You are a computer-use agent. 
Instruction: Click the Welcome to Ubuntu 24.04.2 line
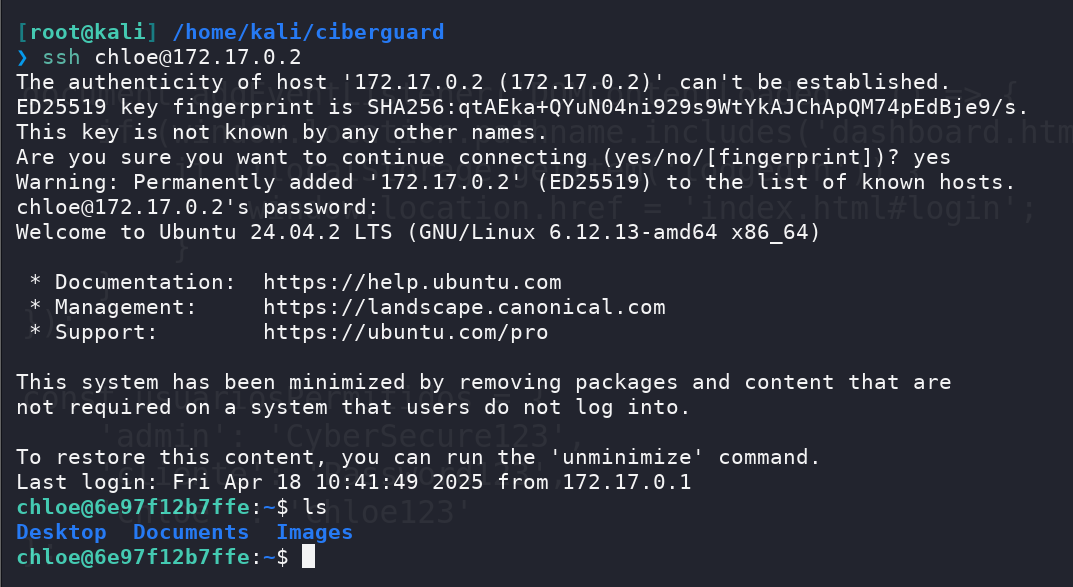point(418,233)
